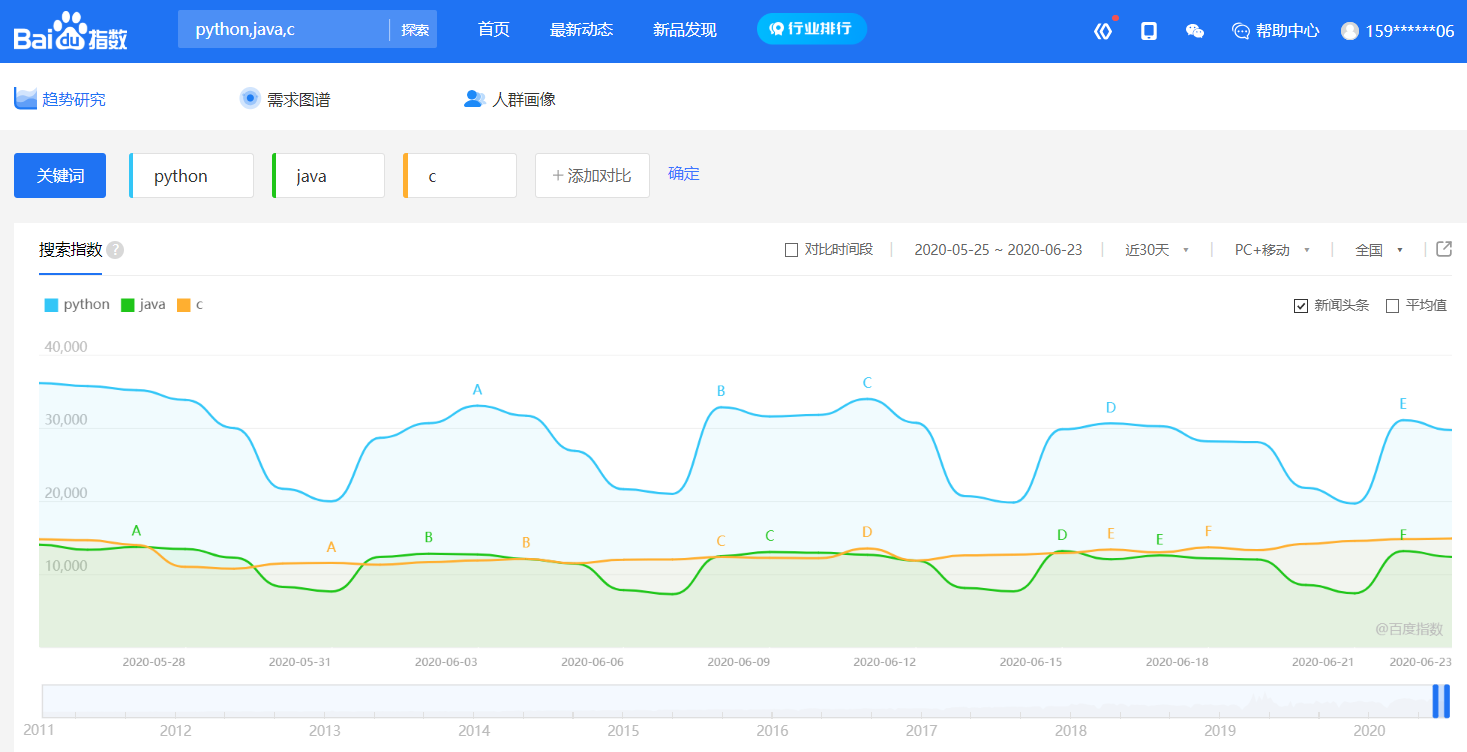Enable the 平均值 checkbox
Viewport: 1467px width, 752px height.
click(x=1392, y=306)
